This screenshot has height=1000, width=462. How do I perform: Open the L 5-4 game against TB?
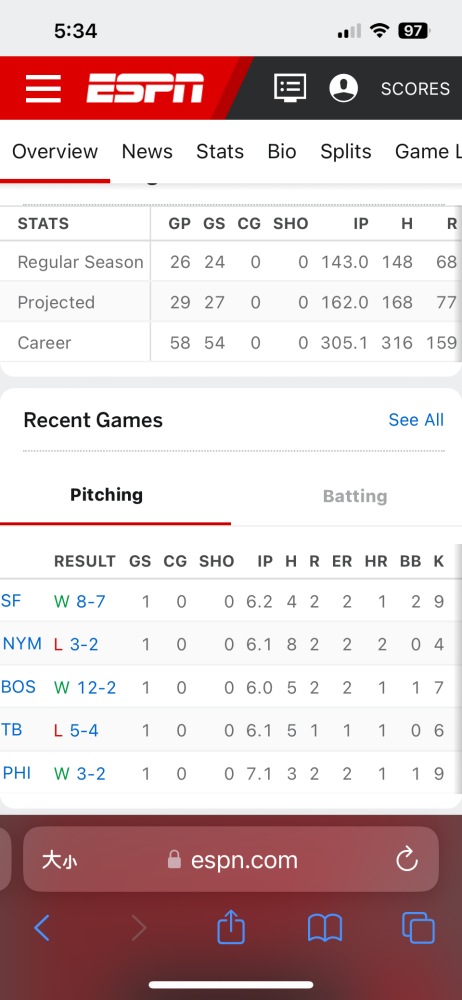coord(76,730)
